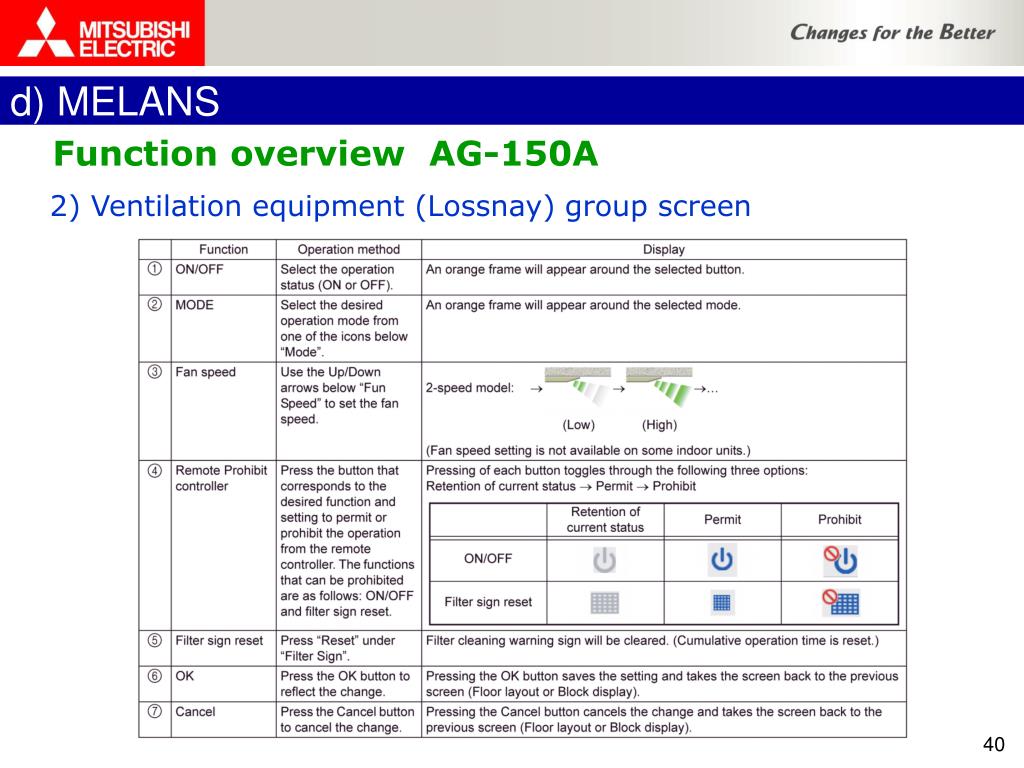The height and width of the screenshot is (768, 1024).
Task: Click the Low fan speed illustration
Action: click(579, 387)
